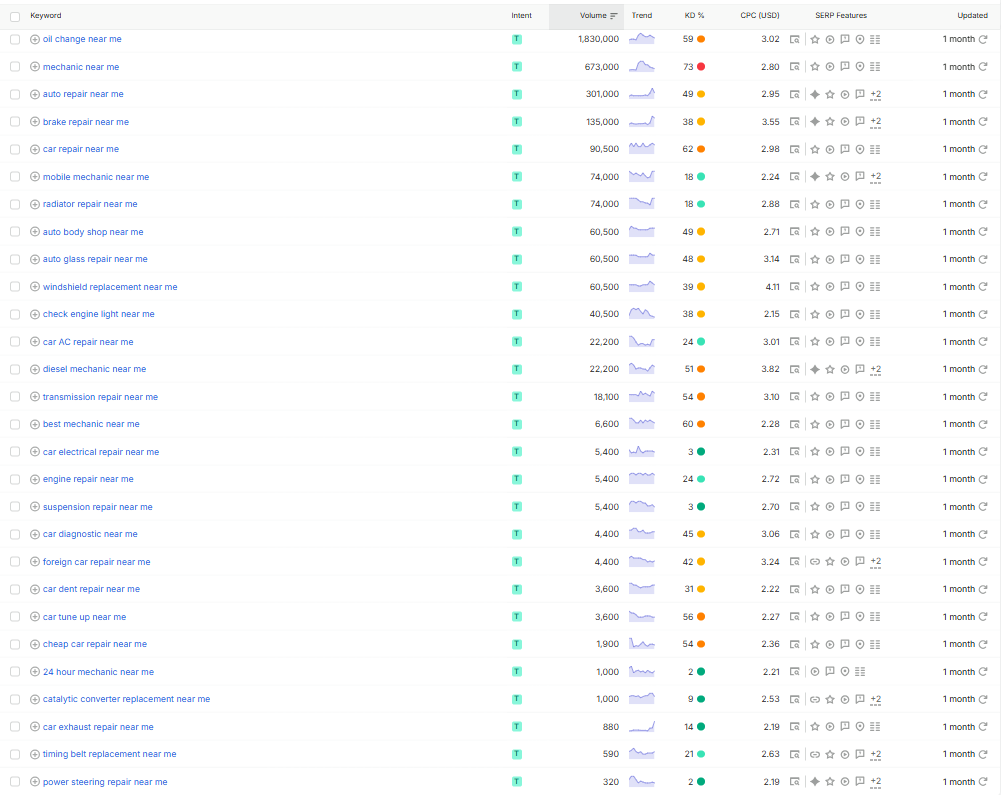View SERP for mobile mechanic near me
Screen dimensions: 1001x795
click(x=795, y=176)
